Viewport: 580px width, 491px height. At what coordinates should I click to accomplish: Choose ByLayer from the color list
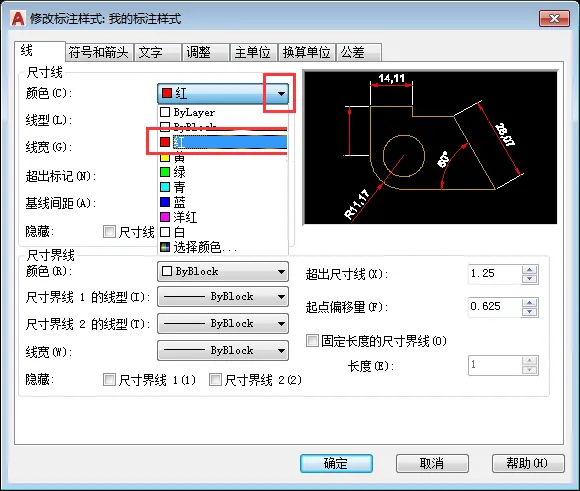[x=223, y=112]
